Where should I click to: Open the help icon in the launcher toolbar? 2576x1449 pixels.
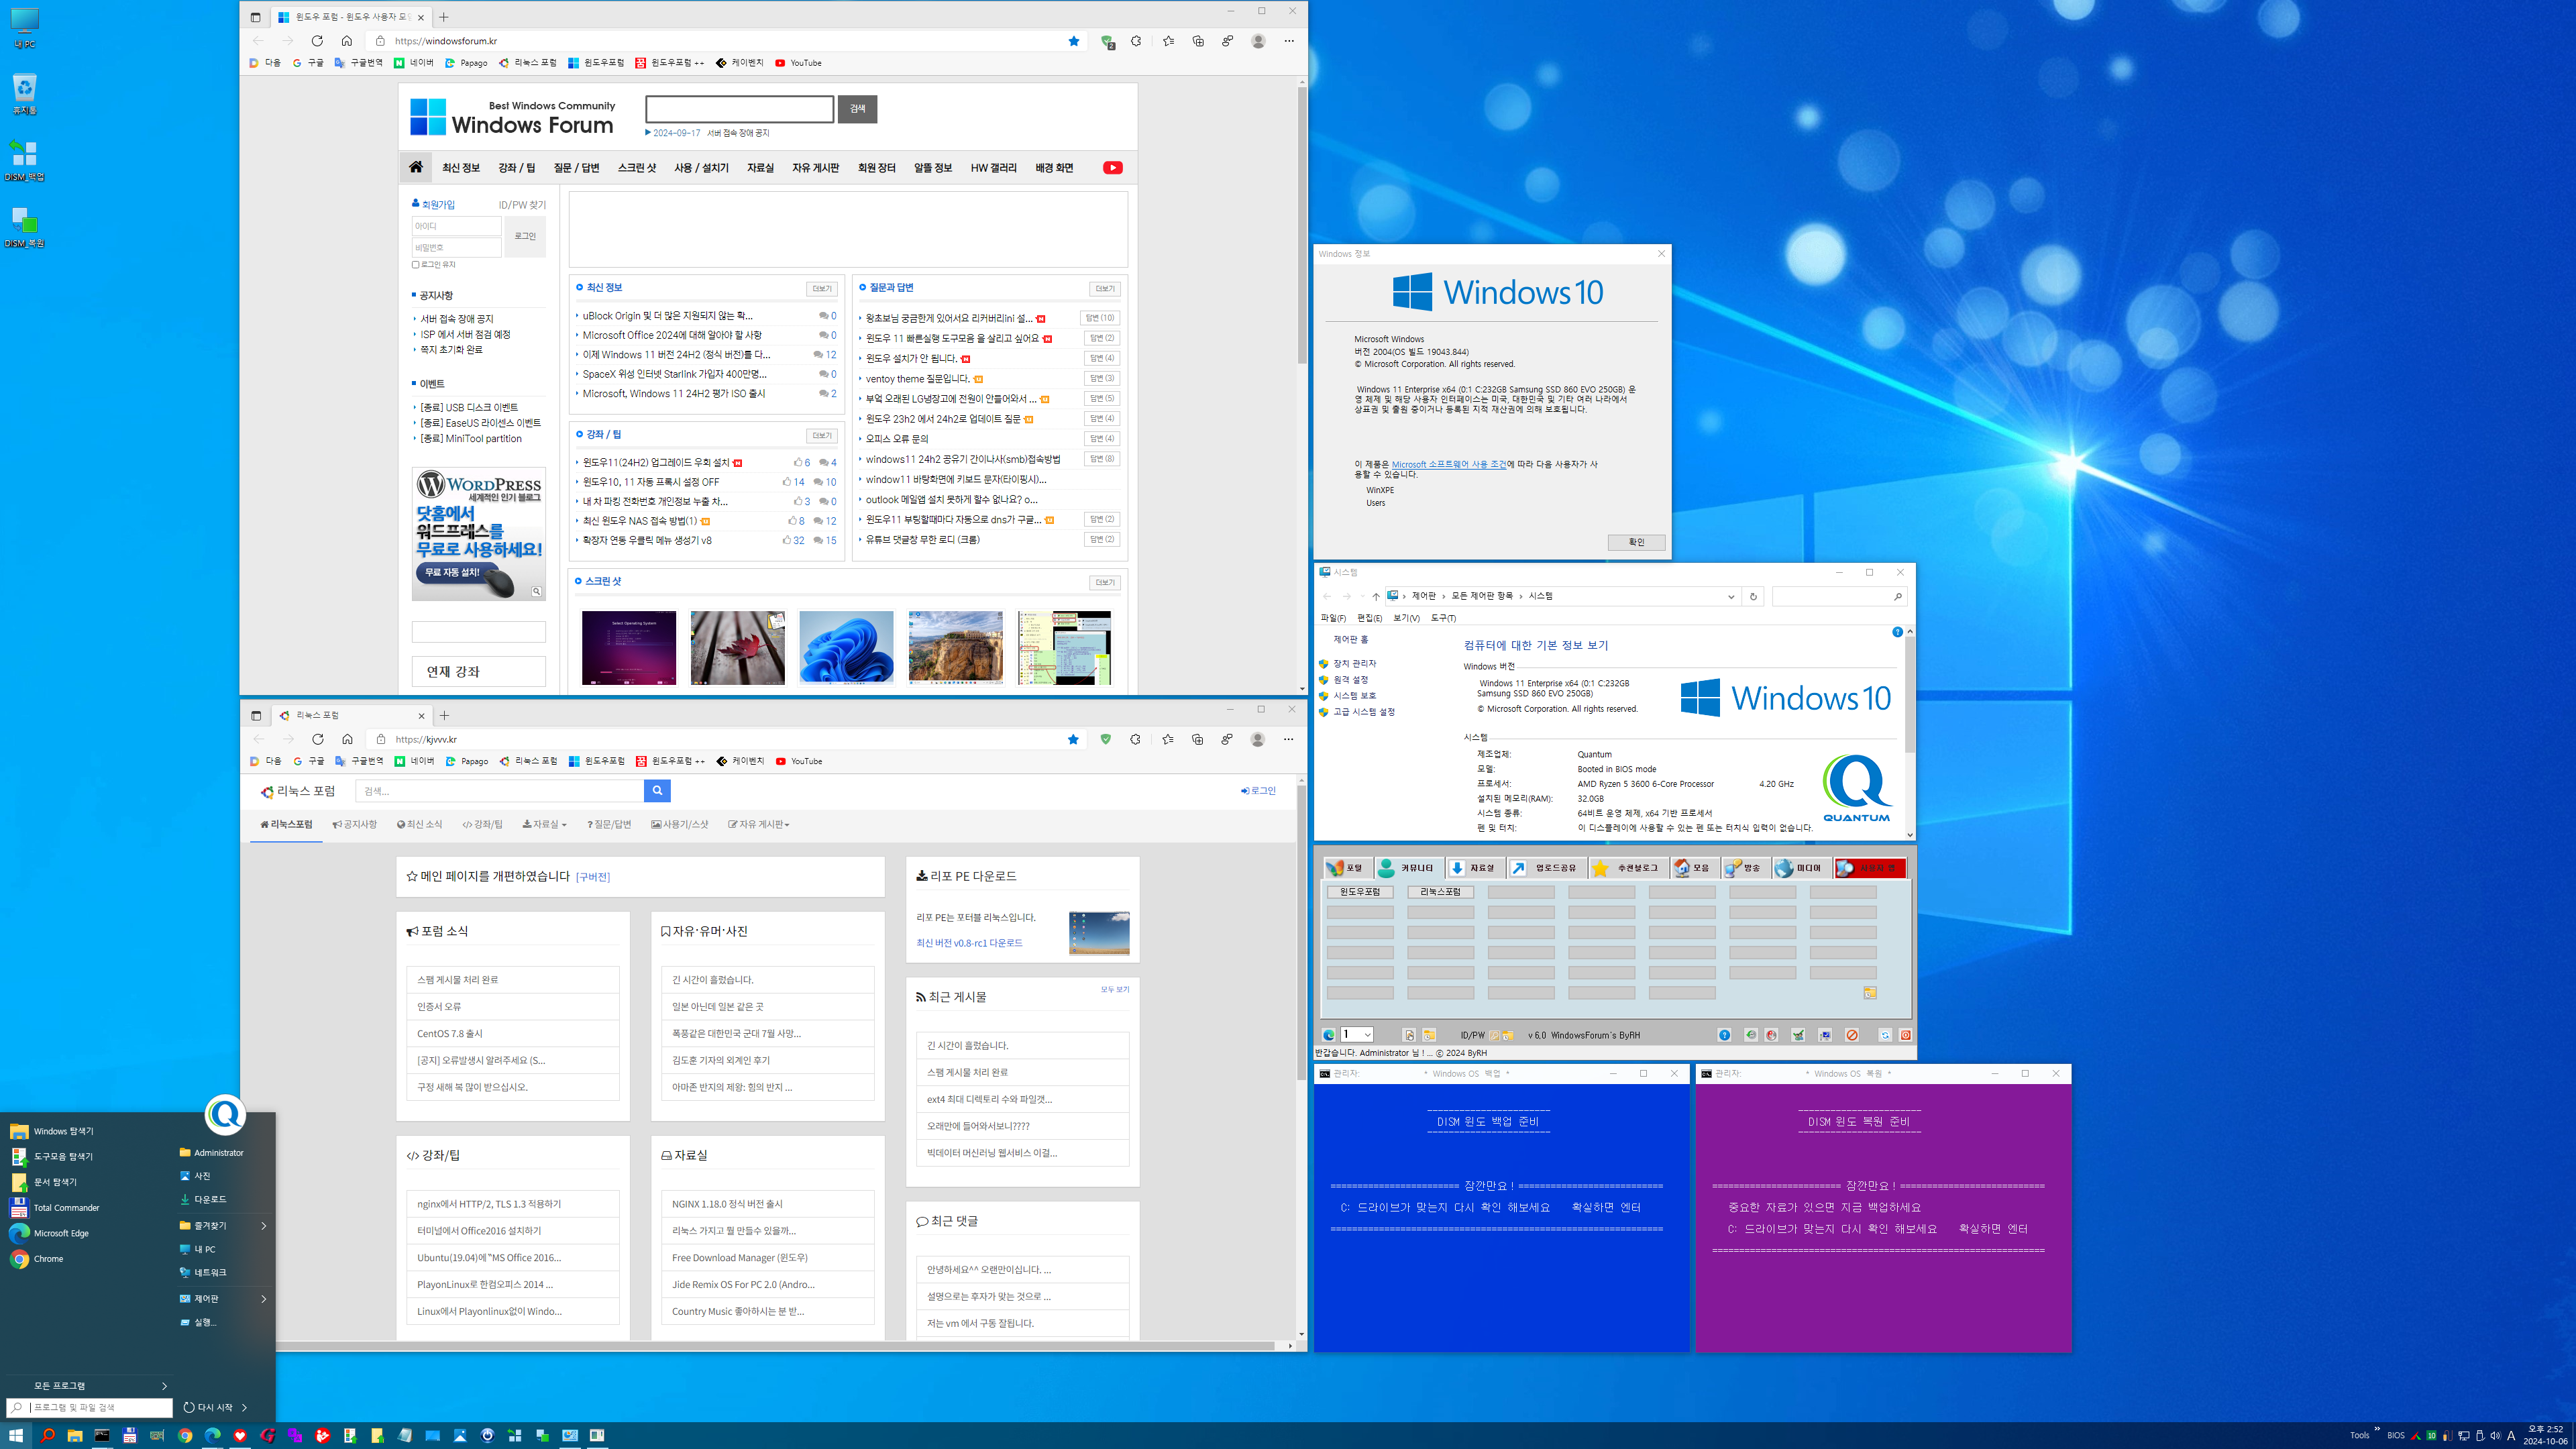tap(1725, 1035)
